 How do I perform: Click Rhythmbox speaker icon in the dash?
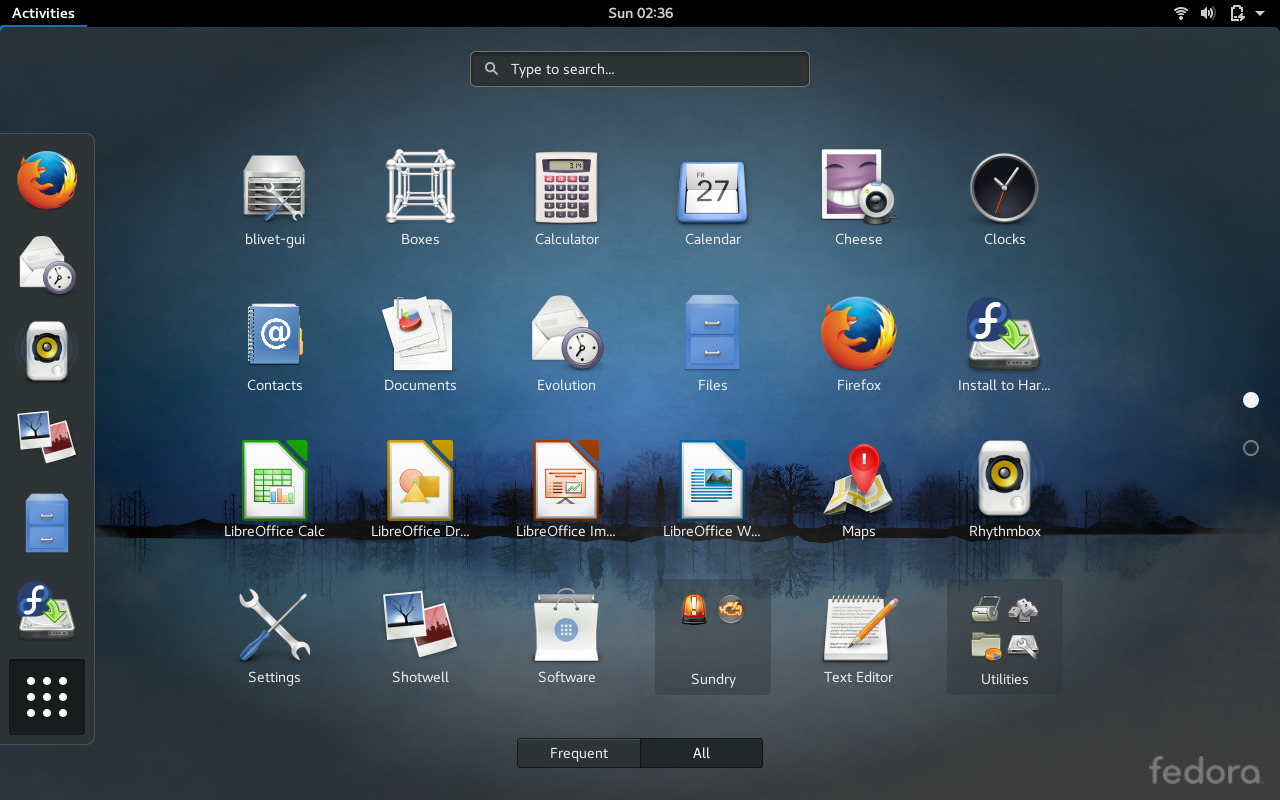click(47, 351)
